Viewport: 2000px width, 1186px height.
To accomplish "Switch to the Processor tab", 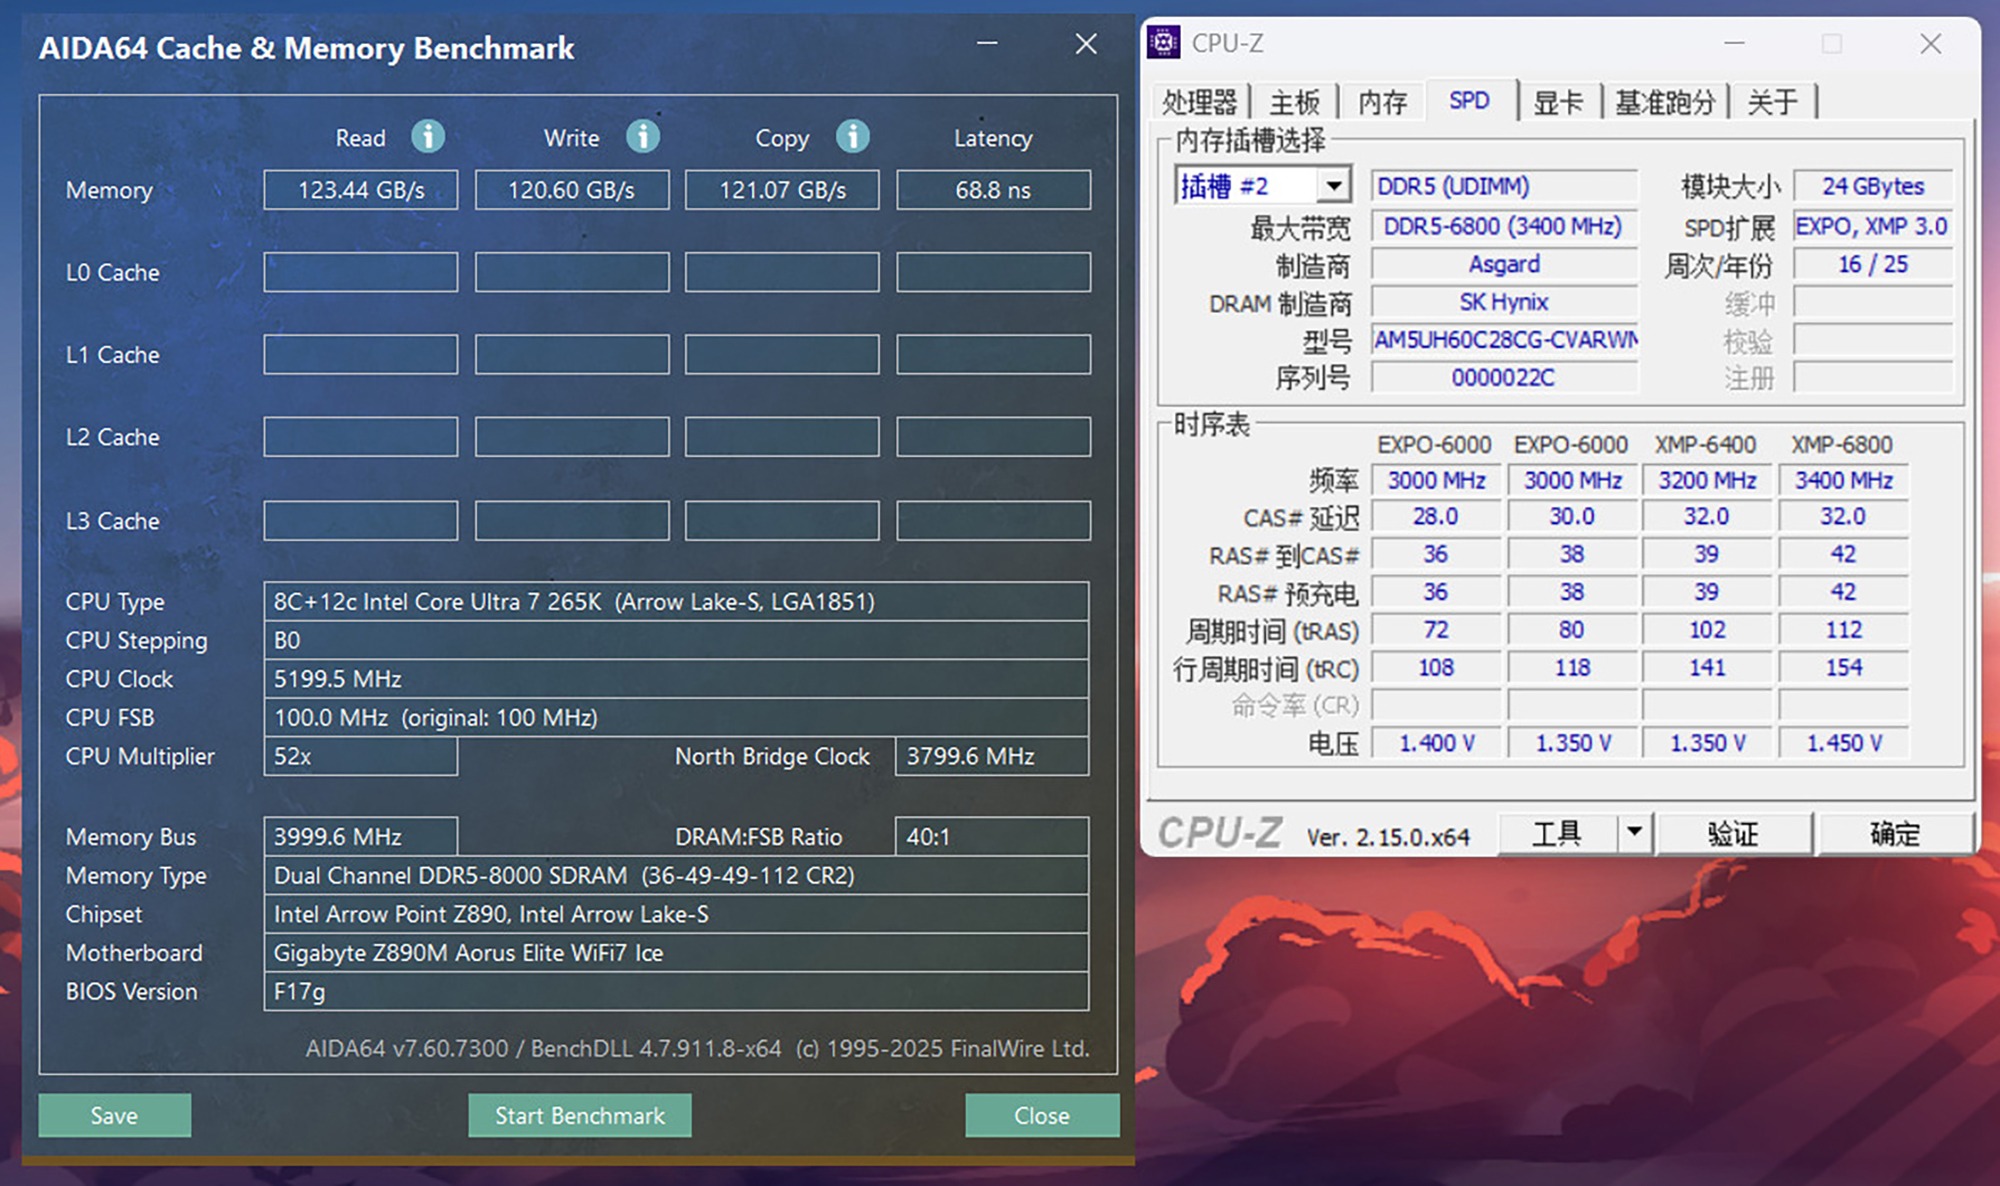I will click(x=1199, y=102).
